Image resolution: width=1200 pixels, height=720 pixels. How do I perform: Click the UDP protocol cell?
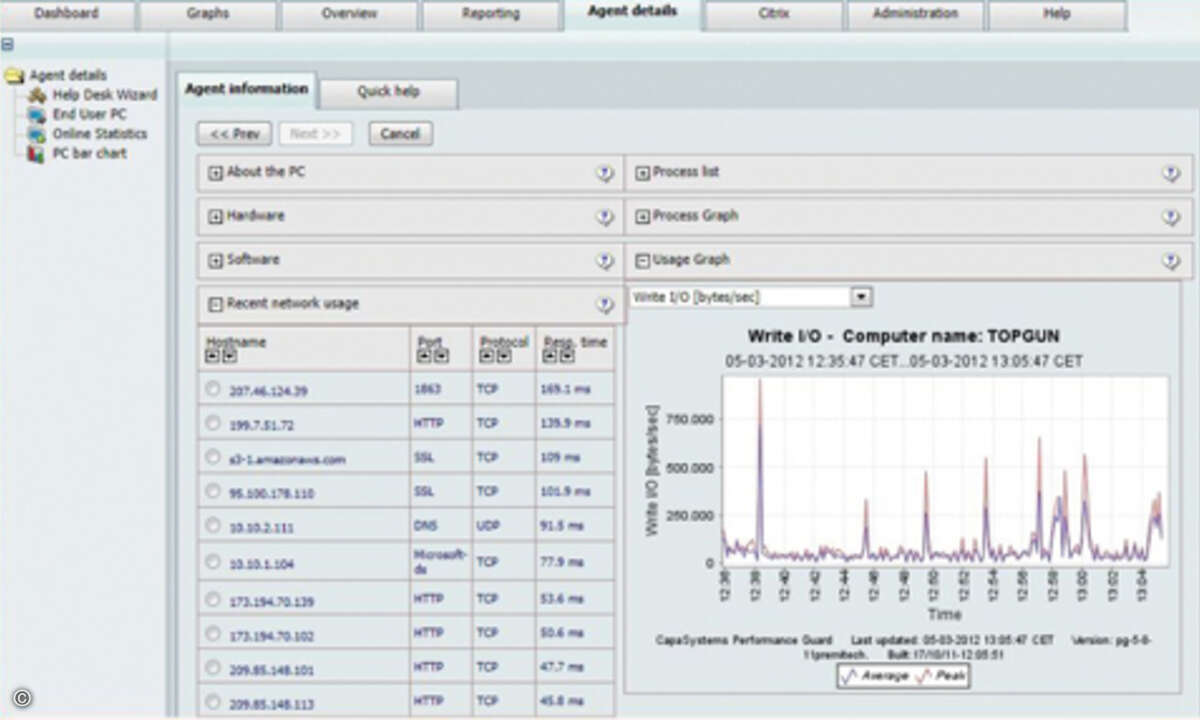(504, 525)
